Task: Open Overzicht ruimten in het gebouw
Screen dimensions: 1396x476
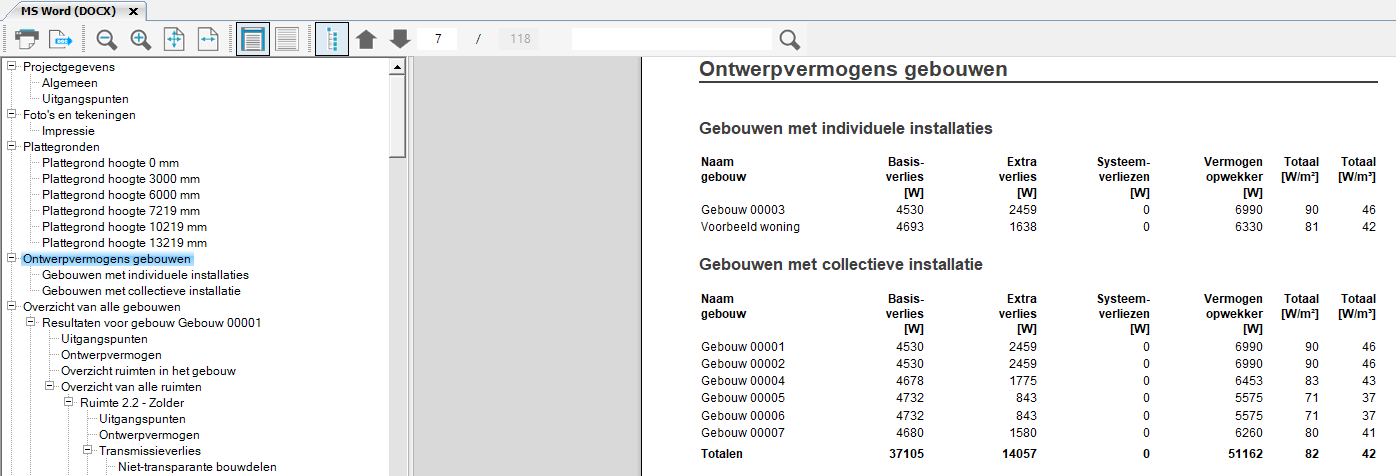Action: coord(148,371)
